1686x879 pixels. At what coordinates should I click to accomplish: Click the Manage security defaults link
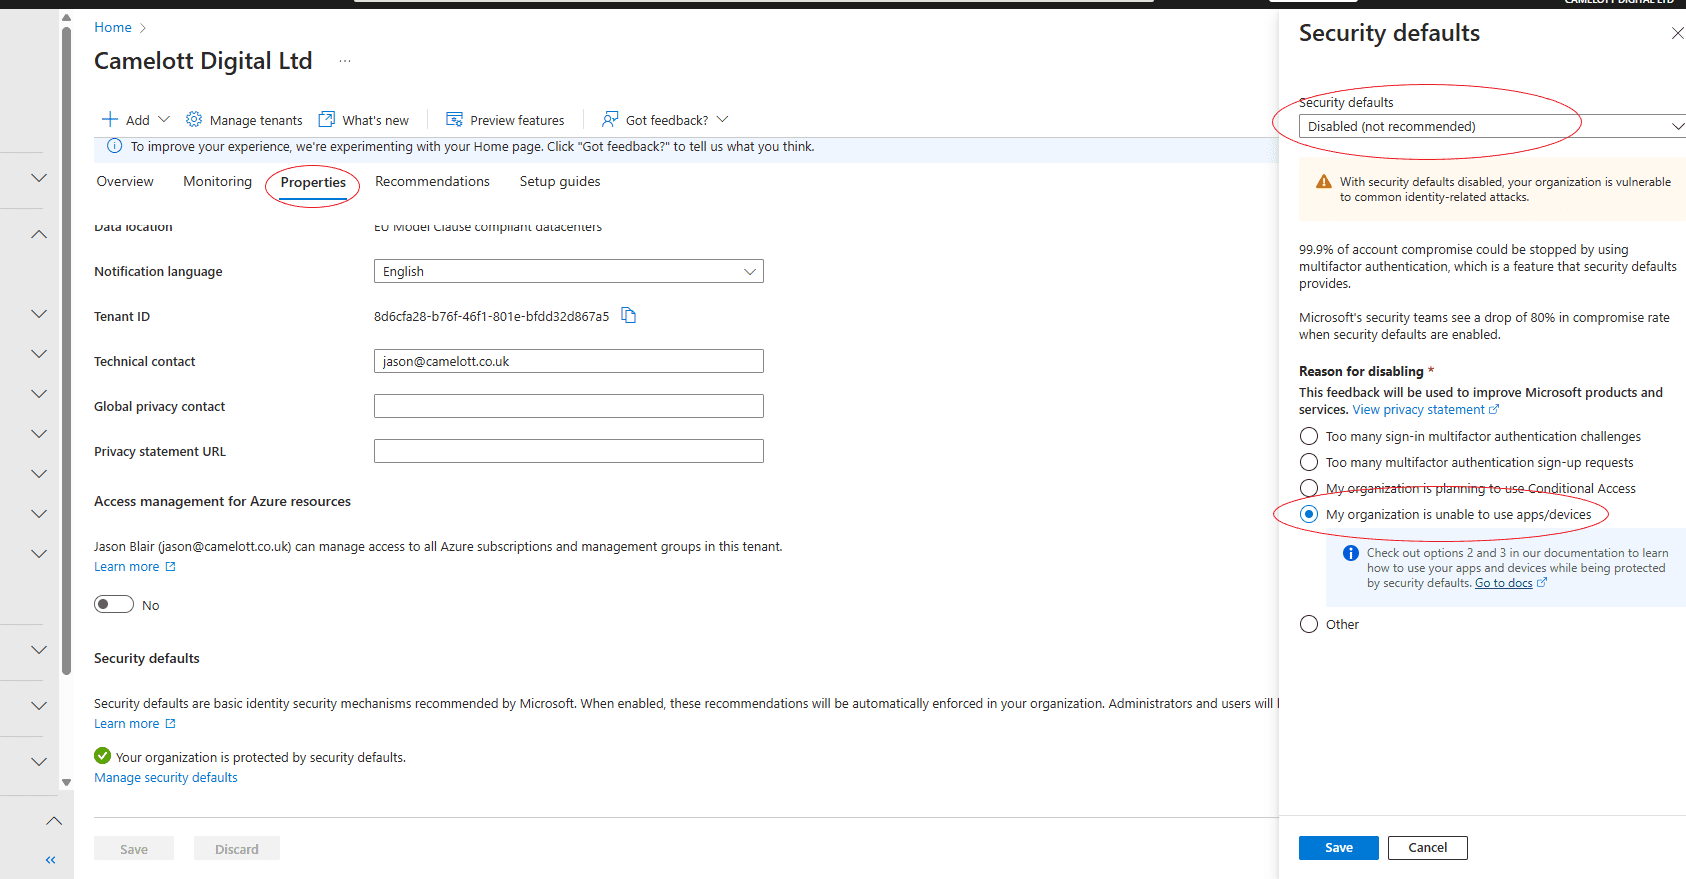pos(166,778)
